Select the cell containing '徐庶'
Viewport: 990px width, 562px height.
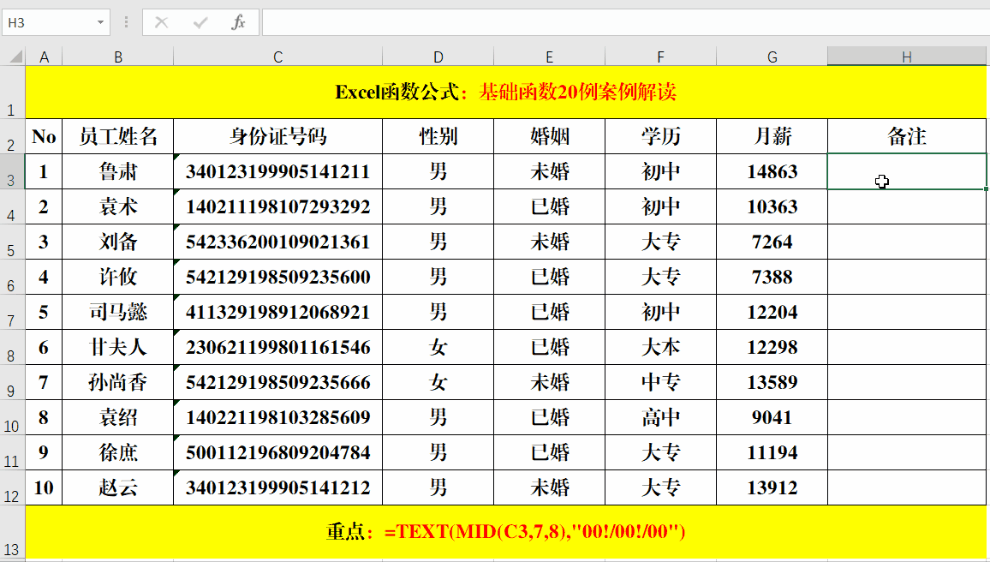118,453
